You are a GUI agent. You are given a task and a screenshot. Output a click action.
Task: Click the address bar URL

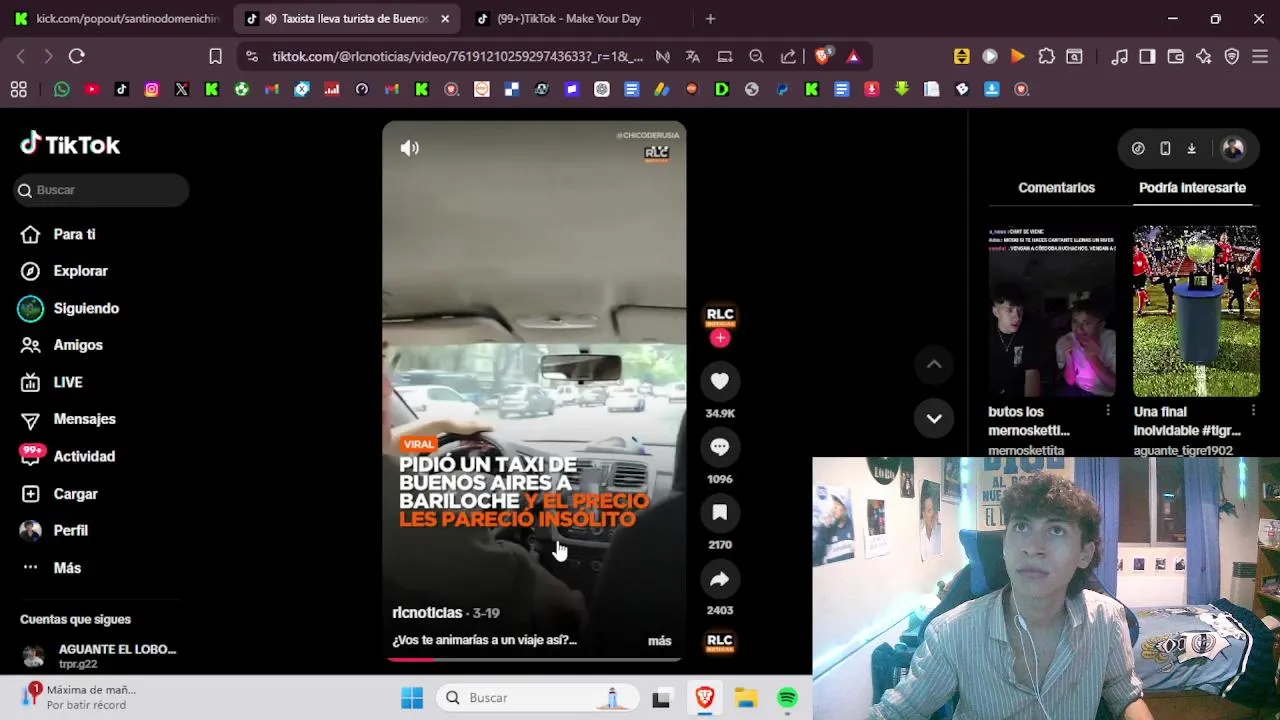[x=458, y=57]
